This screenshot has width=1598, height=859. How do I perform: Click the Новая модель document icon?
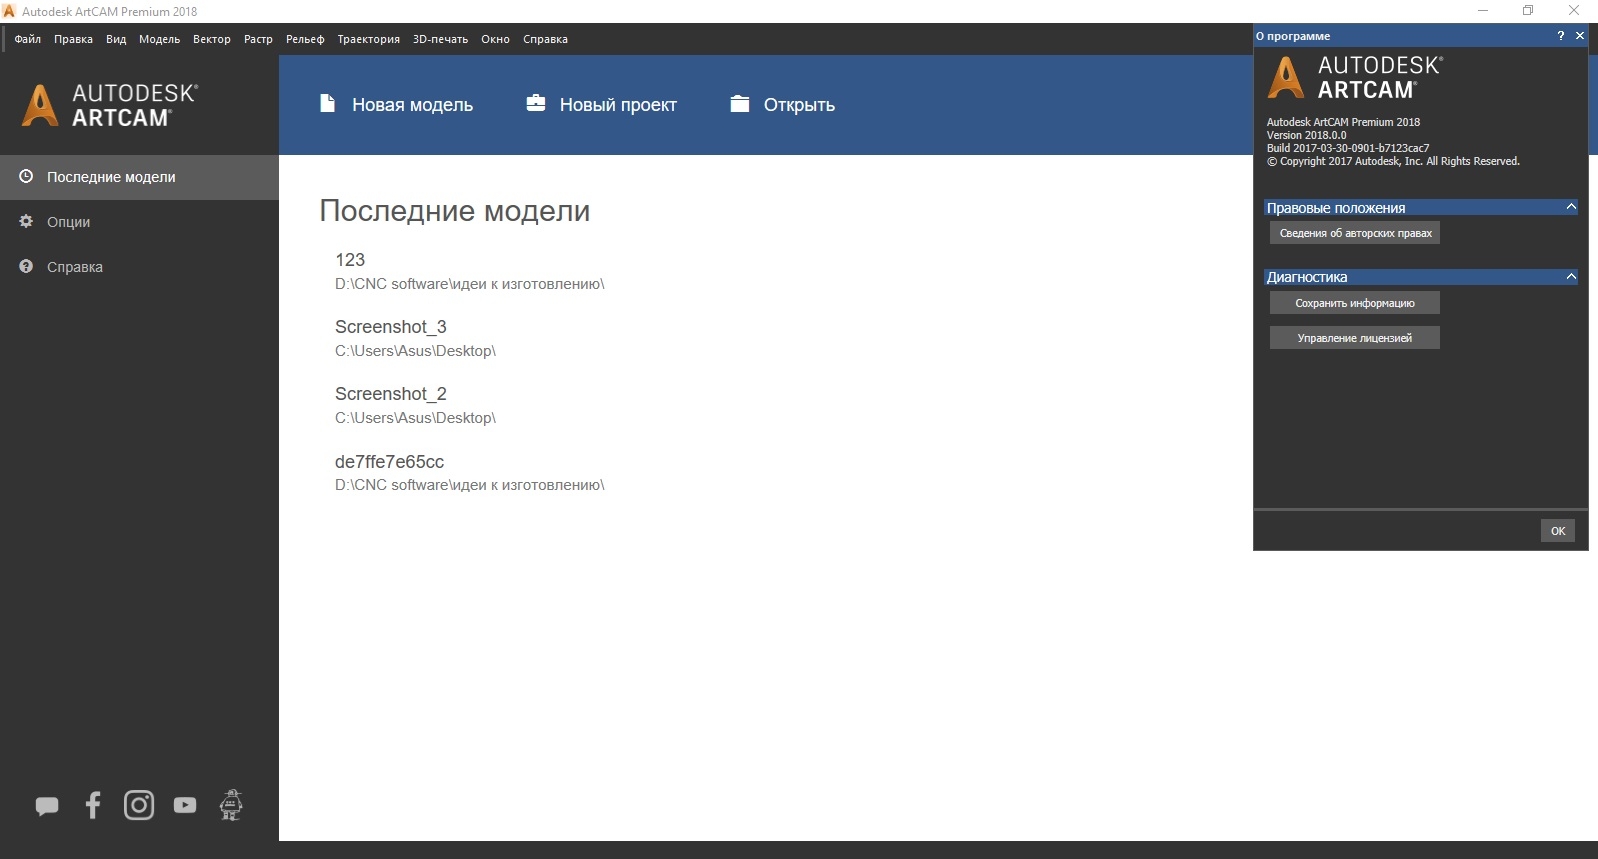[327, 103]
